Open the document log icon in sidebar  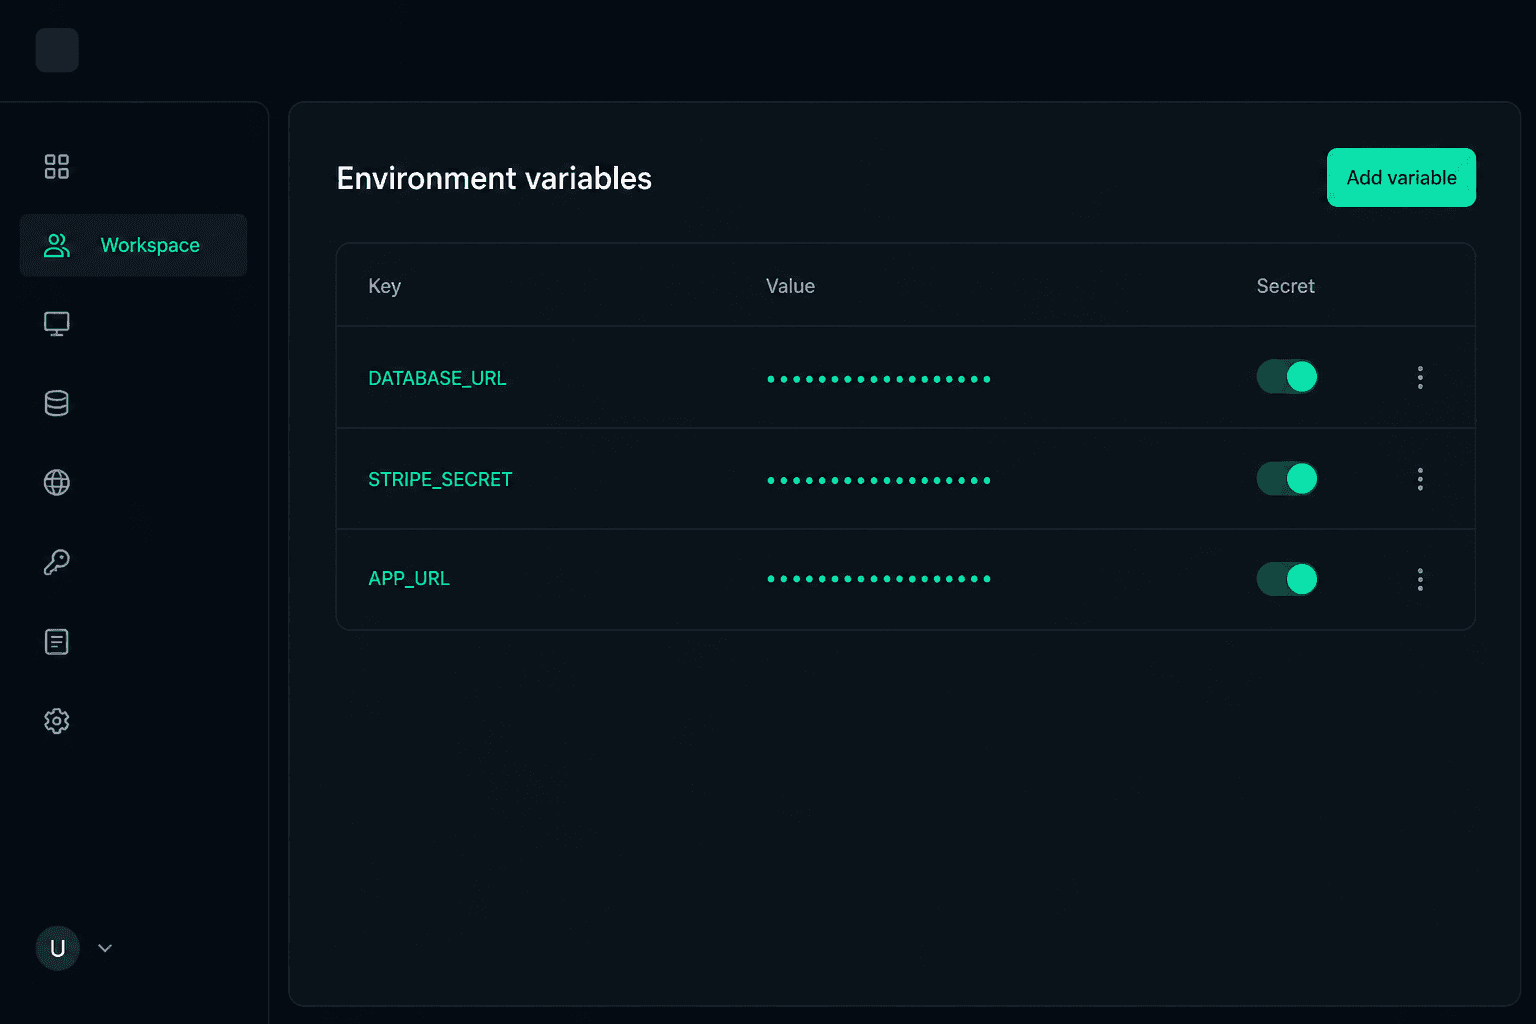[57, 641]
